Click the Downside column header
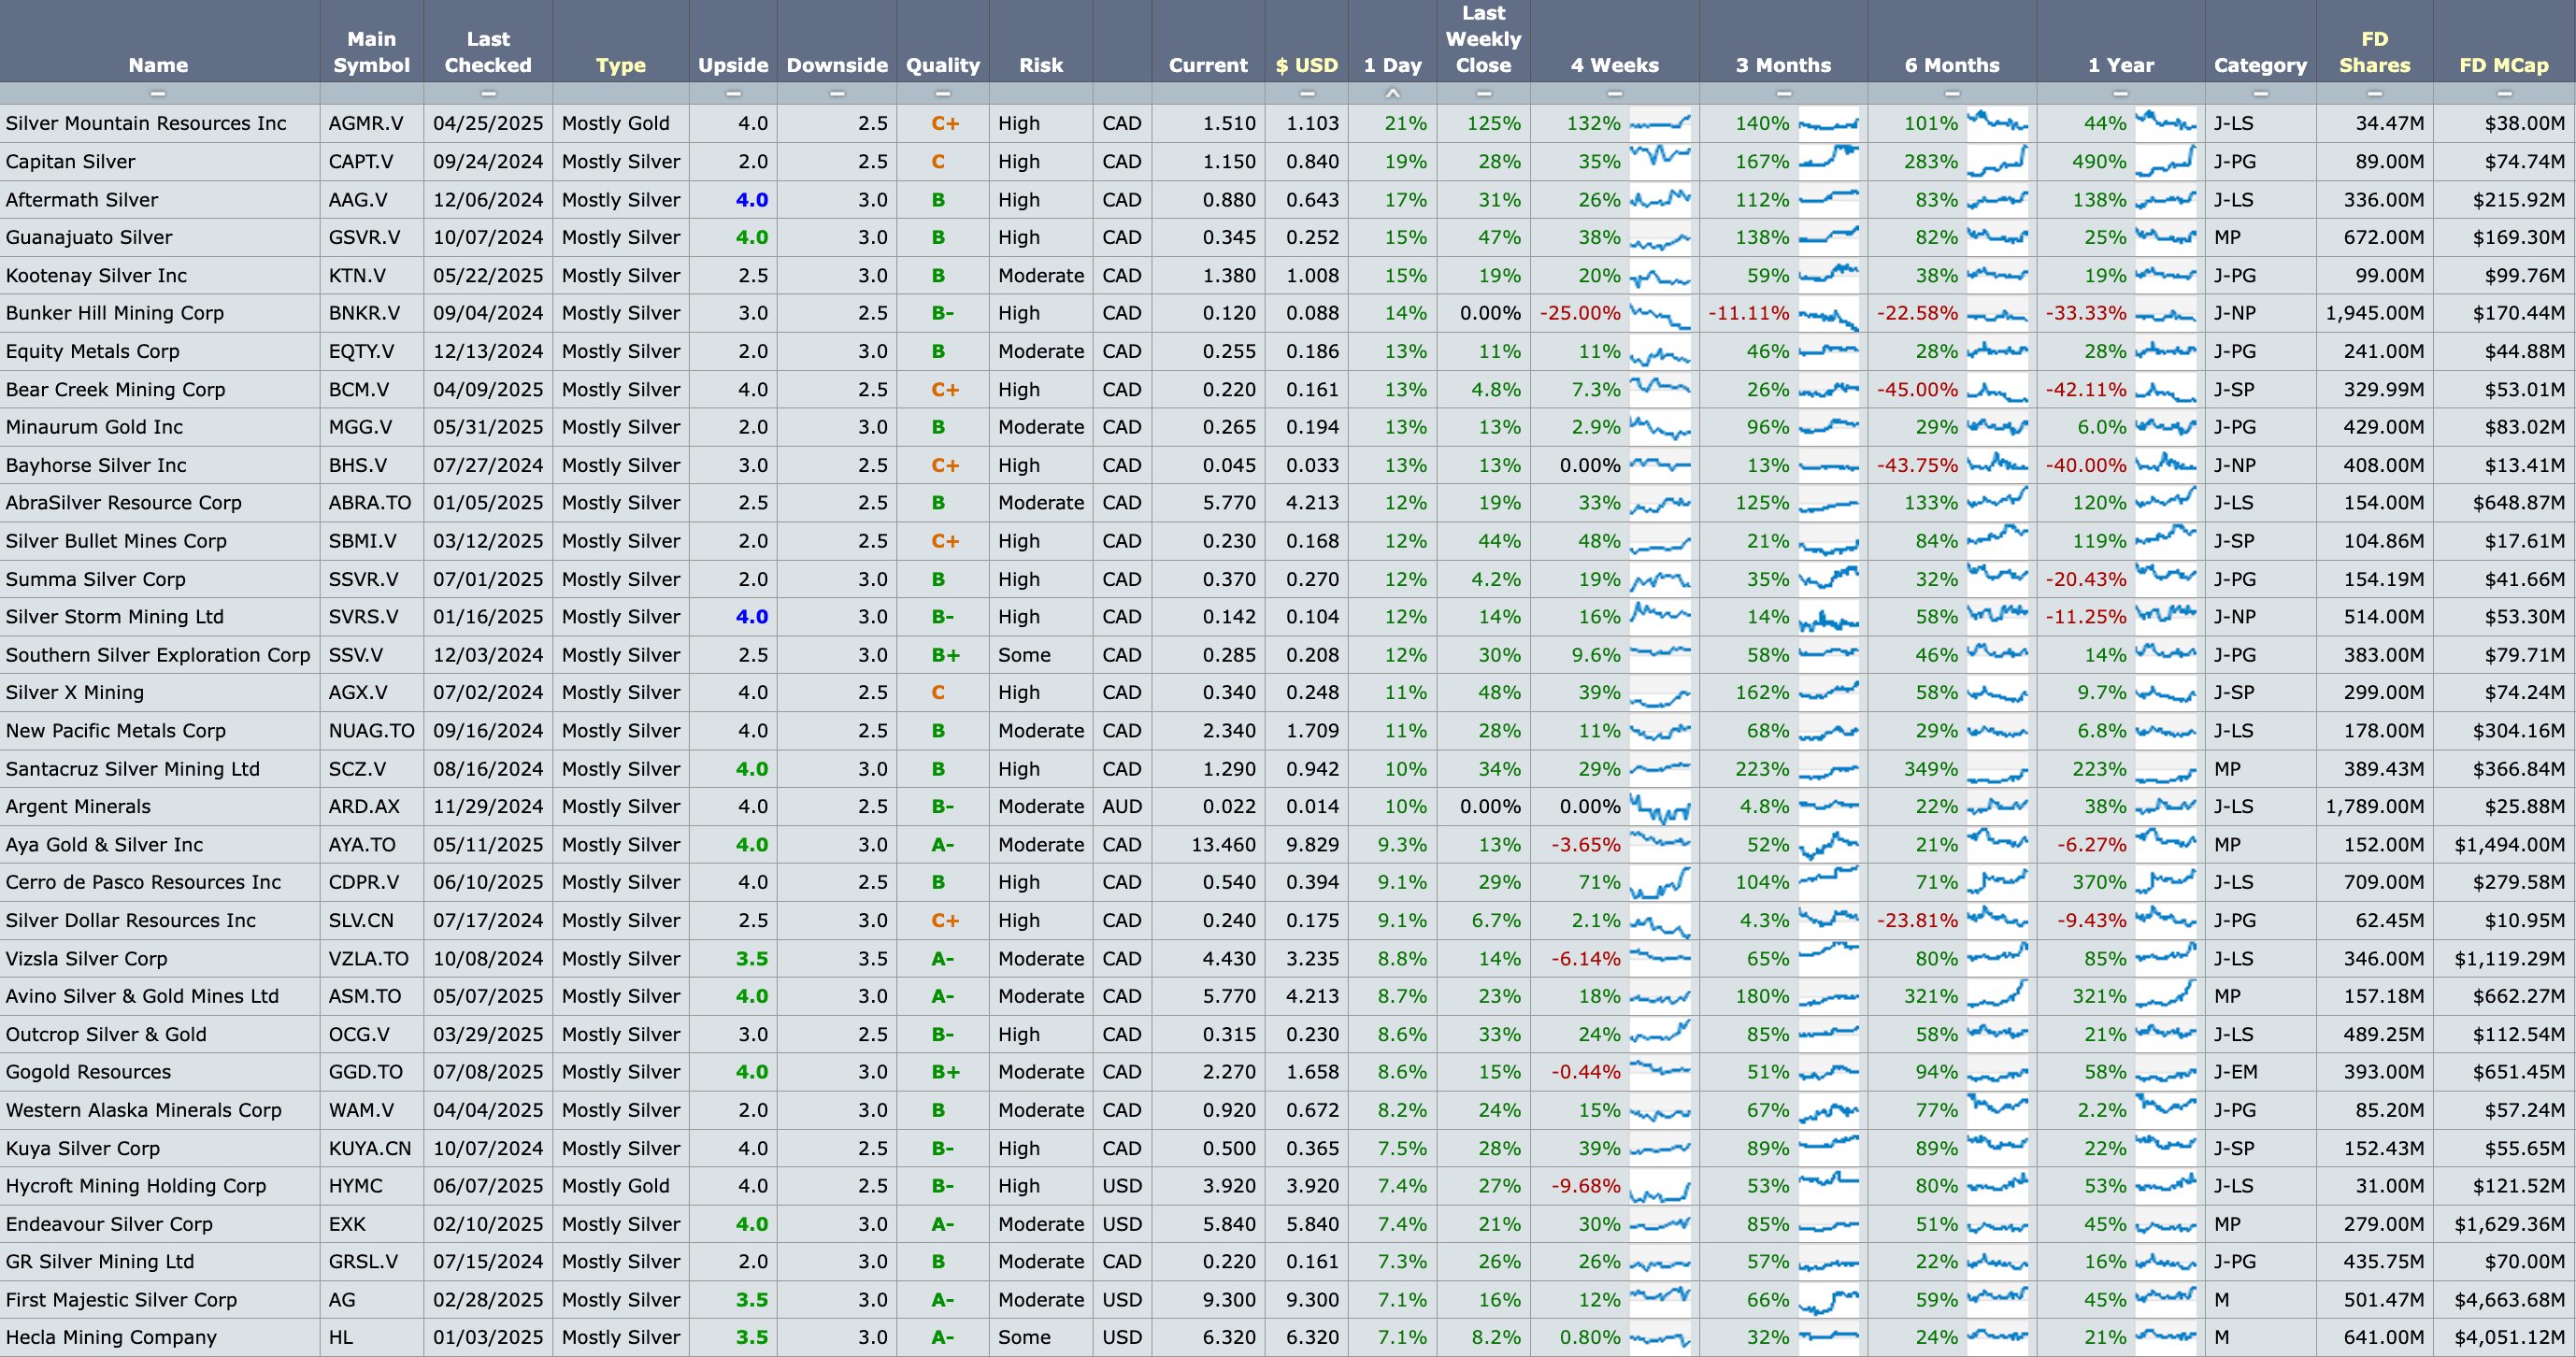 [x=837, y=65]
